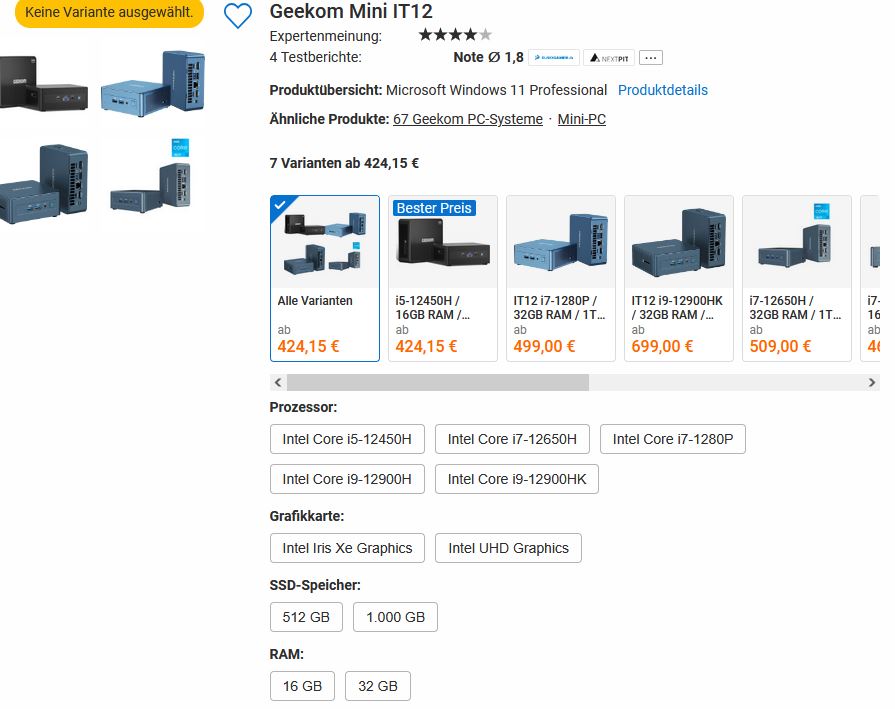This screenshot has height=709, width=895.
Task: Select the 'Alle Varianten' variant card
Action: coord(325,279)
